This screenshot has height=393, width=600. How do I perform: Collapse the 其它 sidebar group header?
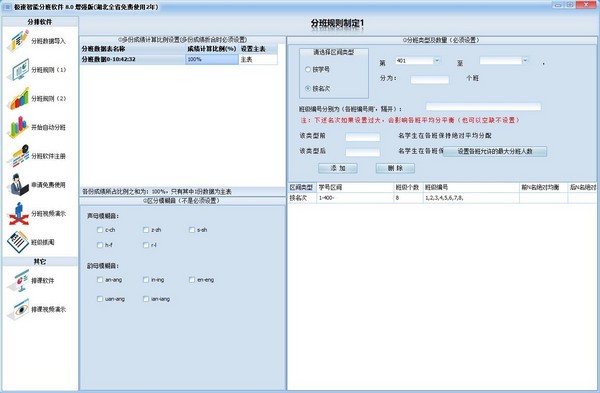click(x=40, y=261)
